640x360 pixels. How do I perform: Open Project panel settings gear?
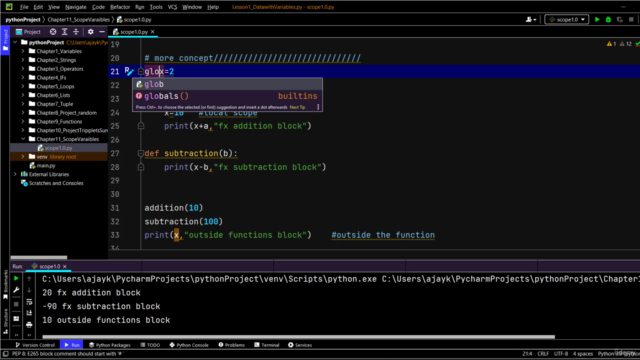90,31
